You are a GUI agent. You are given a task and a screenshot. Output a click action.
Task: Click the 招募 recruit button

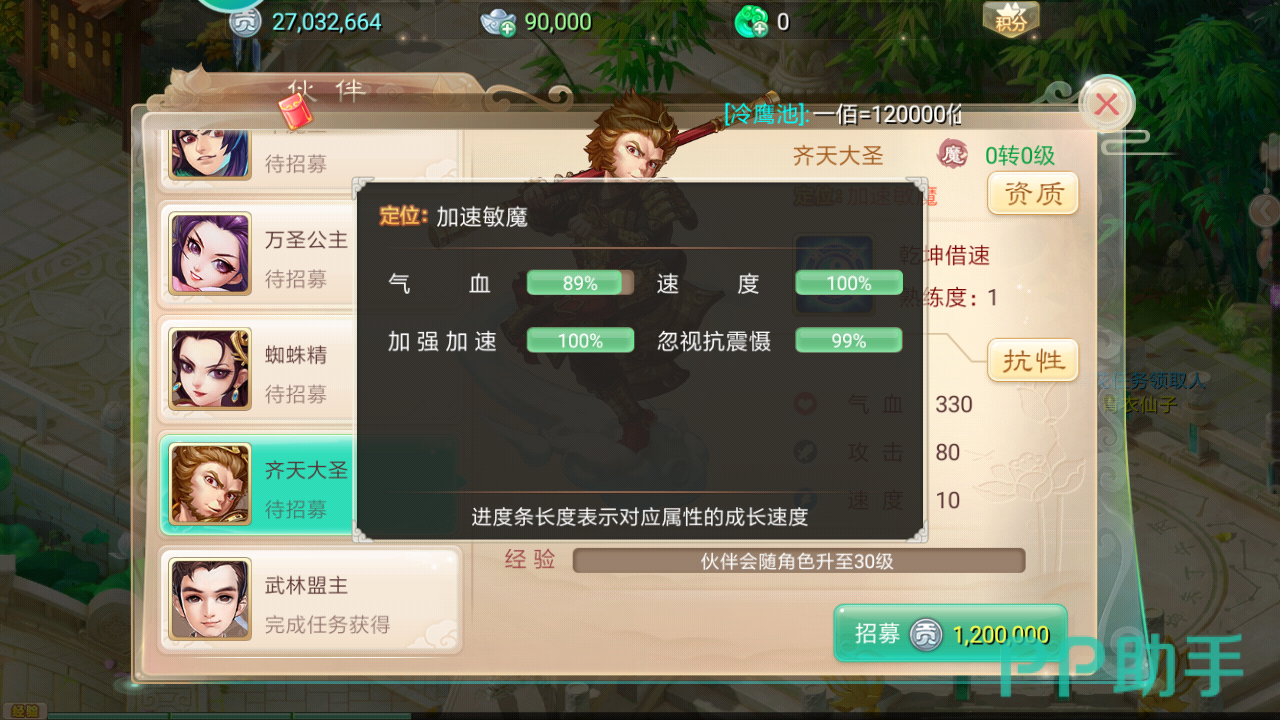click(x=950, y=634)
